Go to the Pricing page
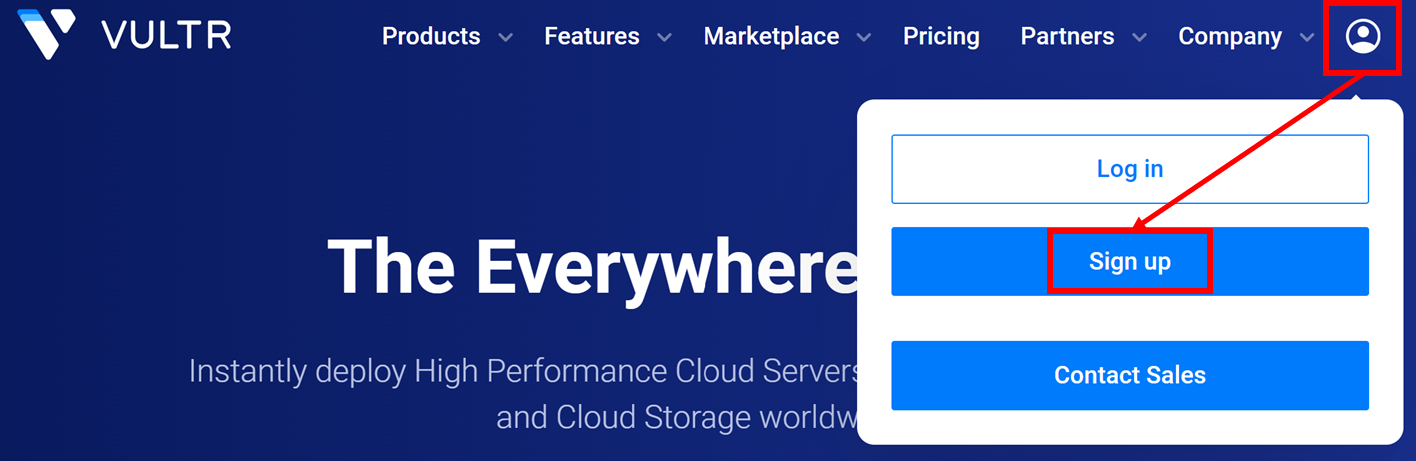 coord(941,37)
